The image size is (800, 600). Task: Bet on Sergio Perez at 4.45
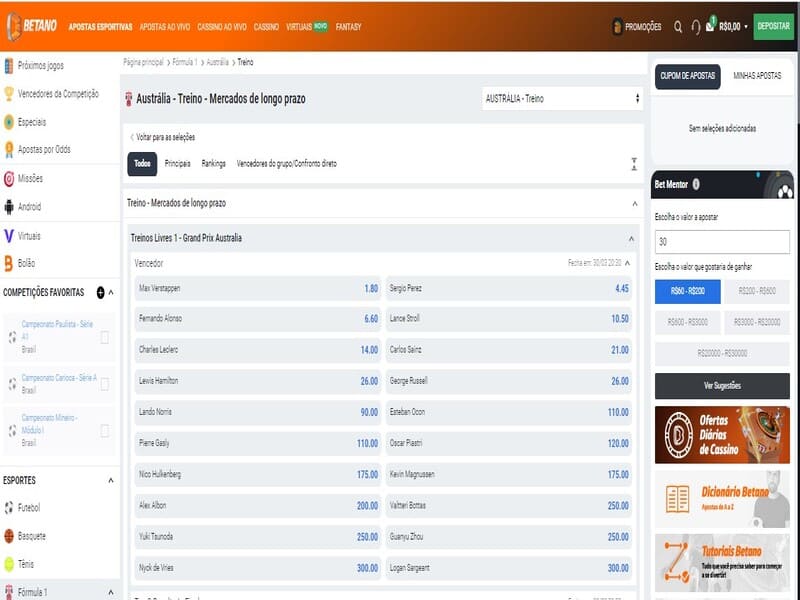click(x=509, y=288)
